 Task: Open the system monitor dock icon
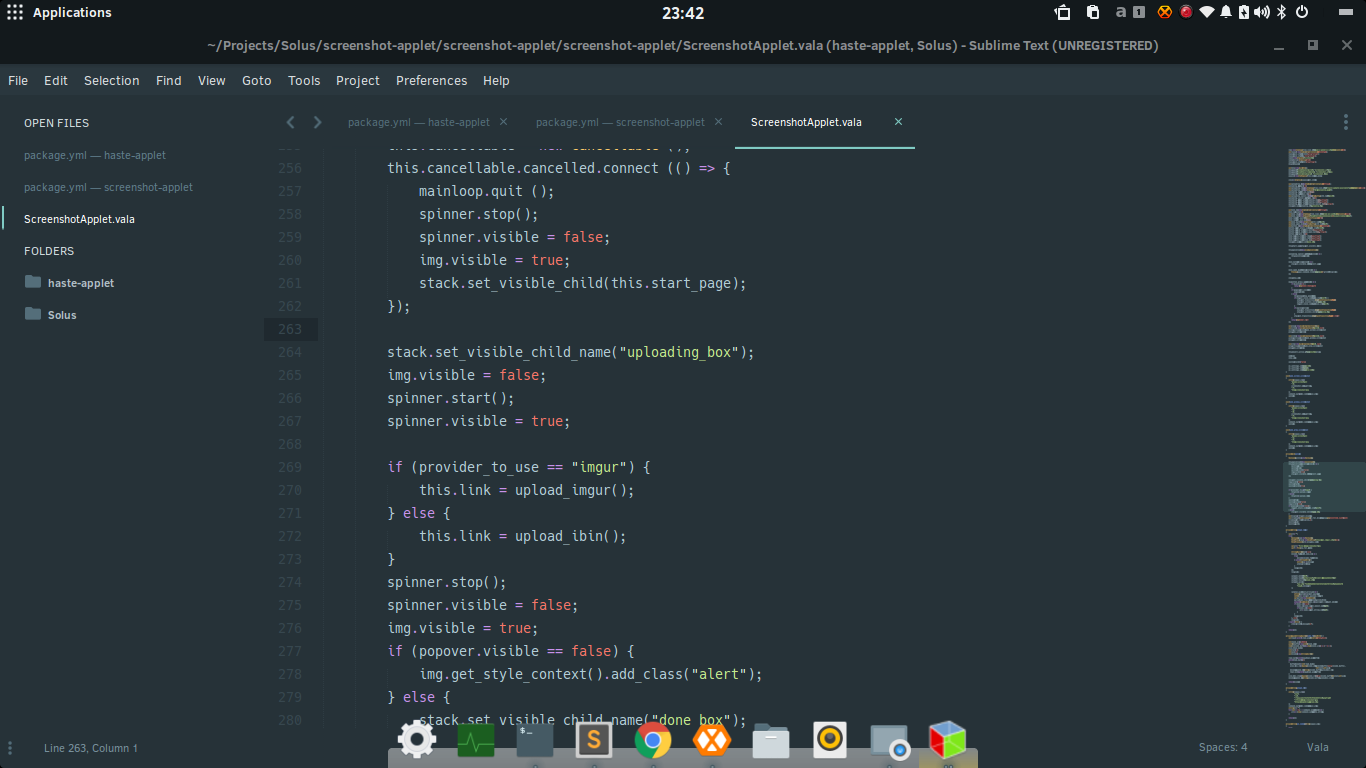[476, 741]
